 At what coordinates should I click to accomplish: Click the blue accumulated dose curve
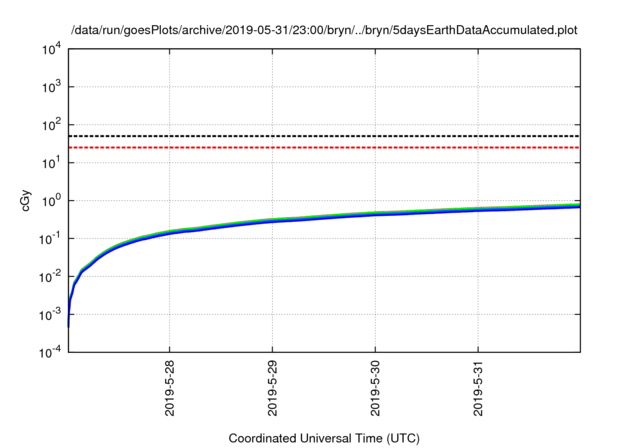click(x=324, y=217)
